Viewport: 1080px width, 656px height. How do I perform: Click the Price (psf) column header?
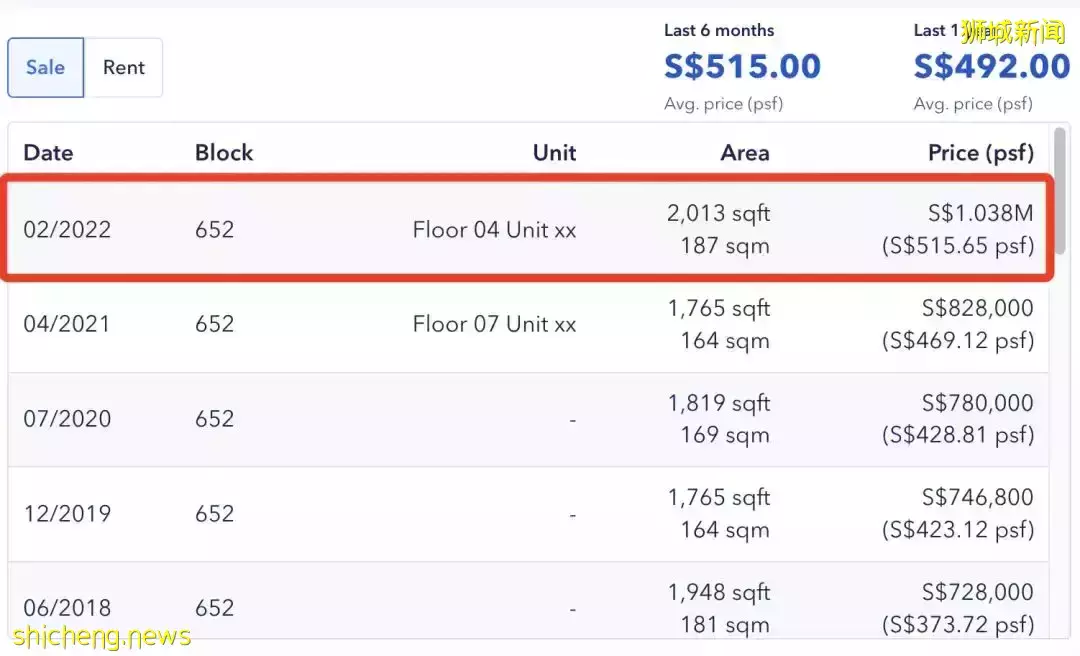[x=980, y=153]
